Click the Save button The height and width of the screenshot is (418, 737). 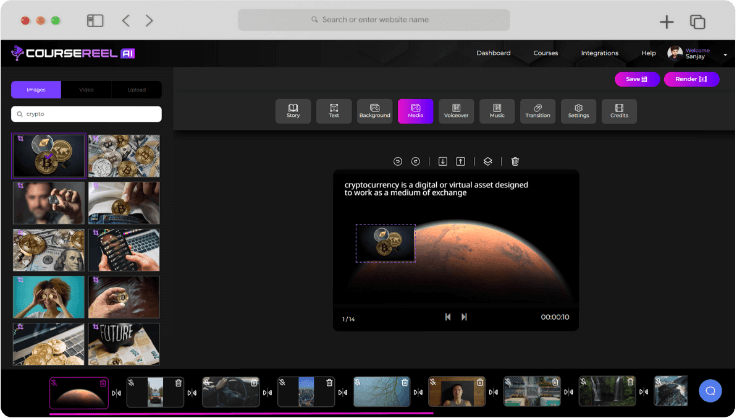coord(637,79)
